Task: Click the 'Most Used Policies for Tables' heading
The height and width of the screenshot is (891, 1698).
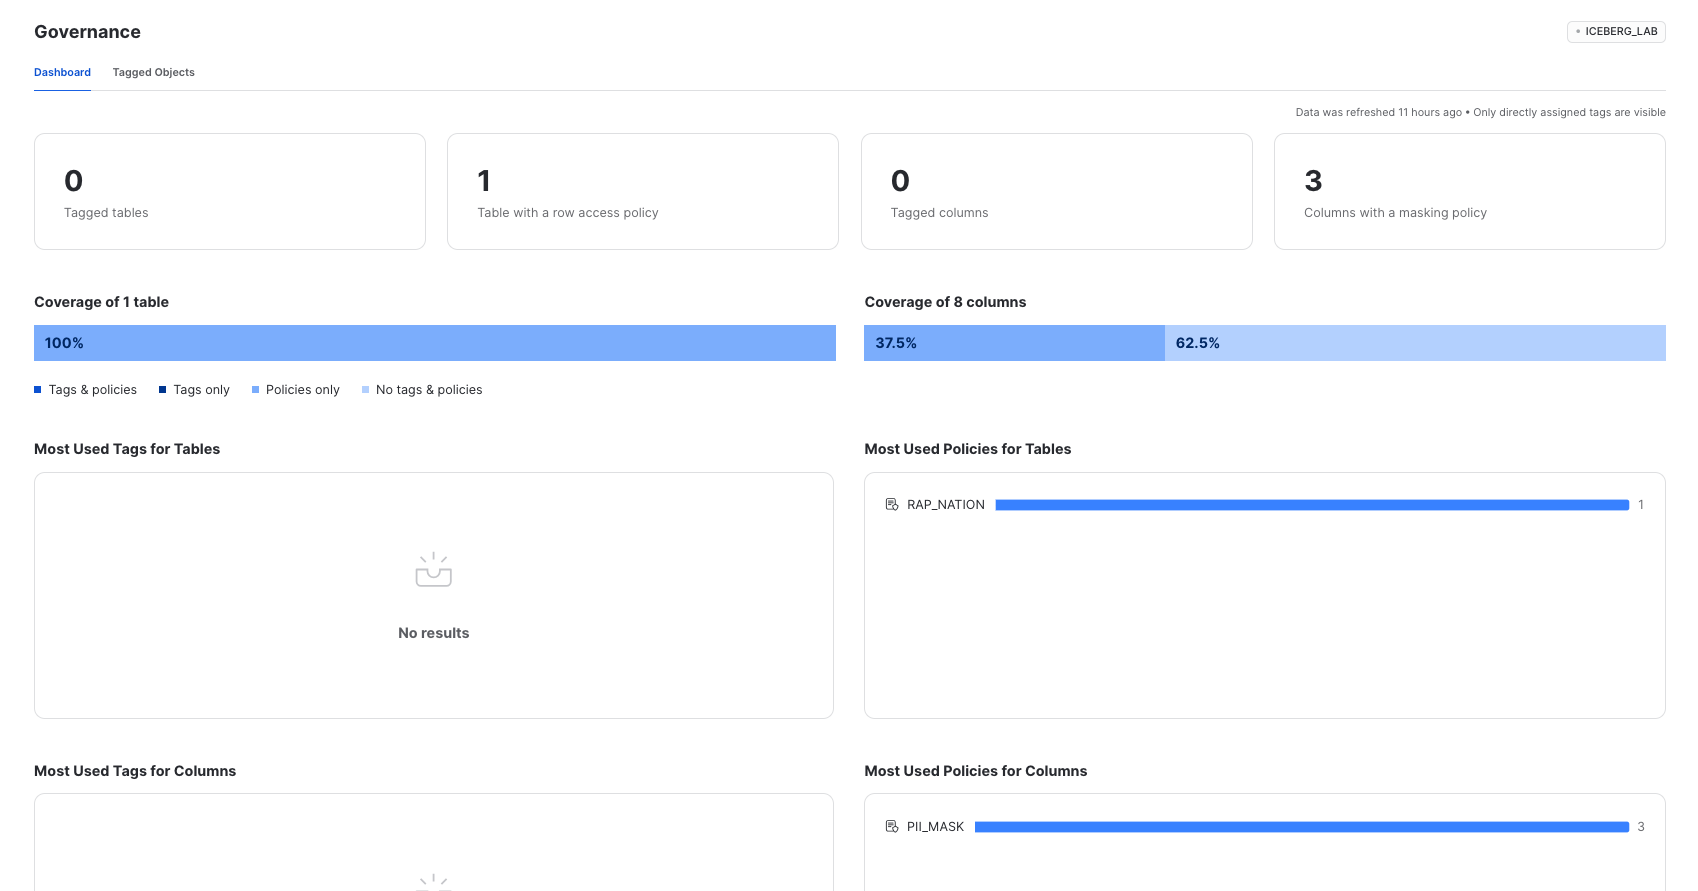Action: pyautogui.click(x=968, y=449)
